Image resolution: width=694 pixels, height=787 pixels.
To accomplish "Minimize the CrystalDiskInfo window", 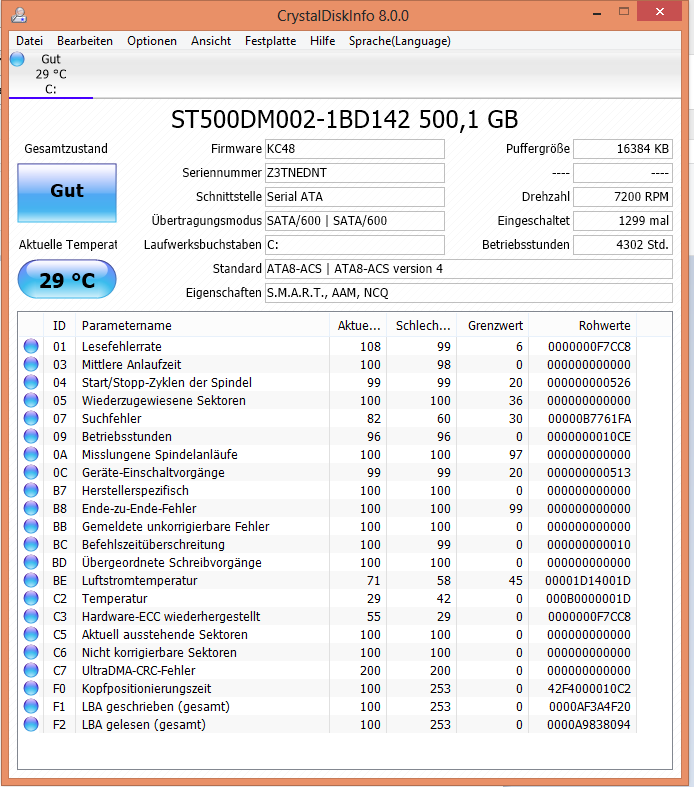I will (597, 13).
